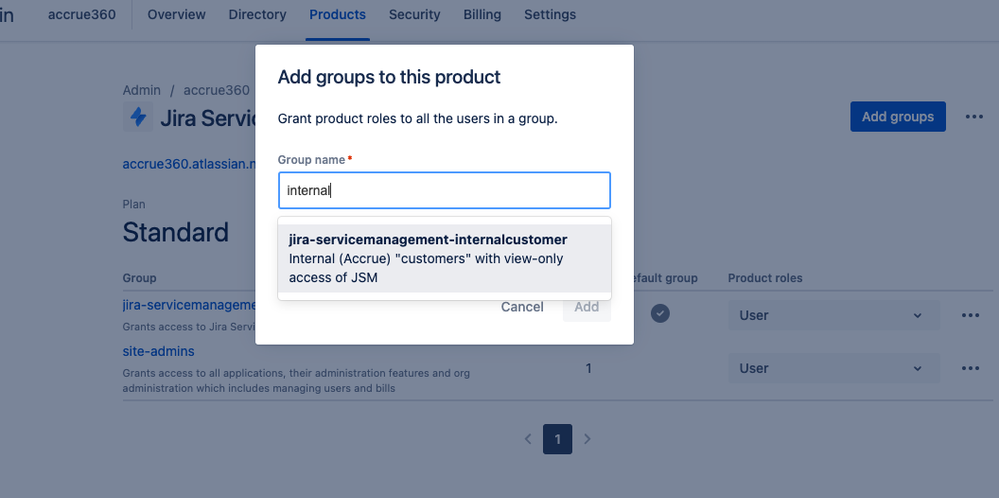Cancel the Add groups dialog
The image size is (999, 498).
(x=522, y=307)
